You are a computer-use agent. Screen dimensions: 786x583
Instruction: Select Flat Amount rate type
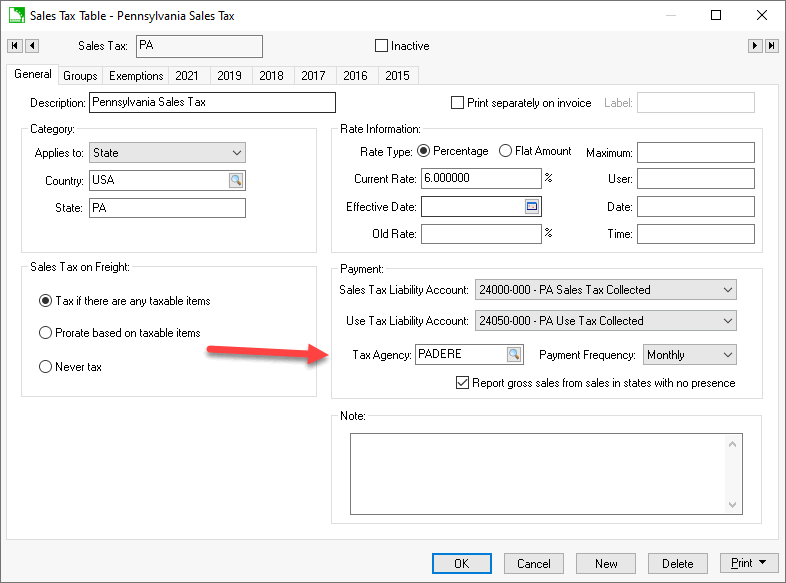tap(505, 152)
